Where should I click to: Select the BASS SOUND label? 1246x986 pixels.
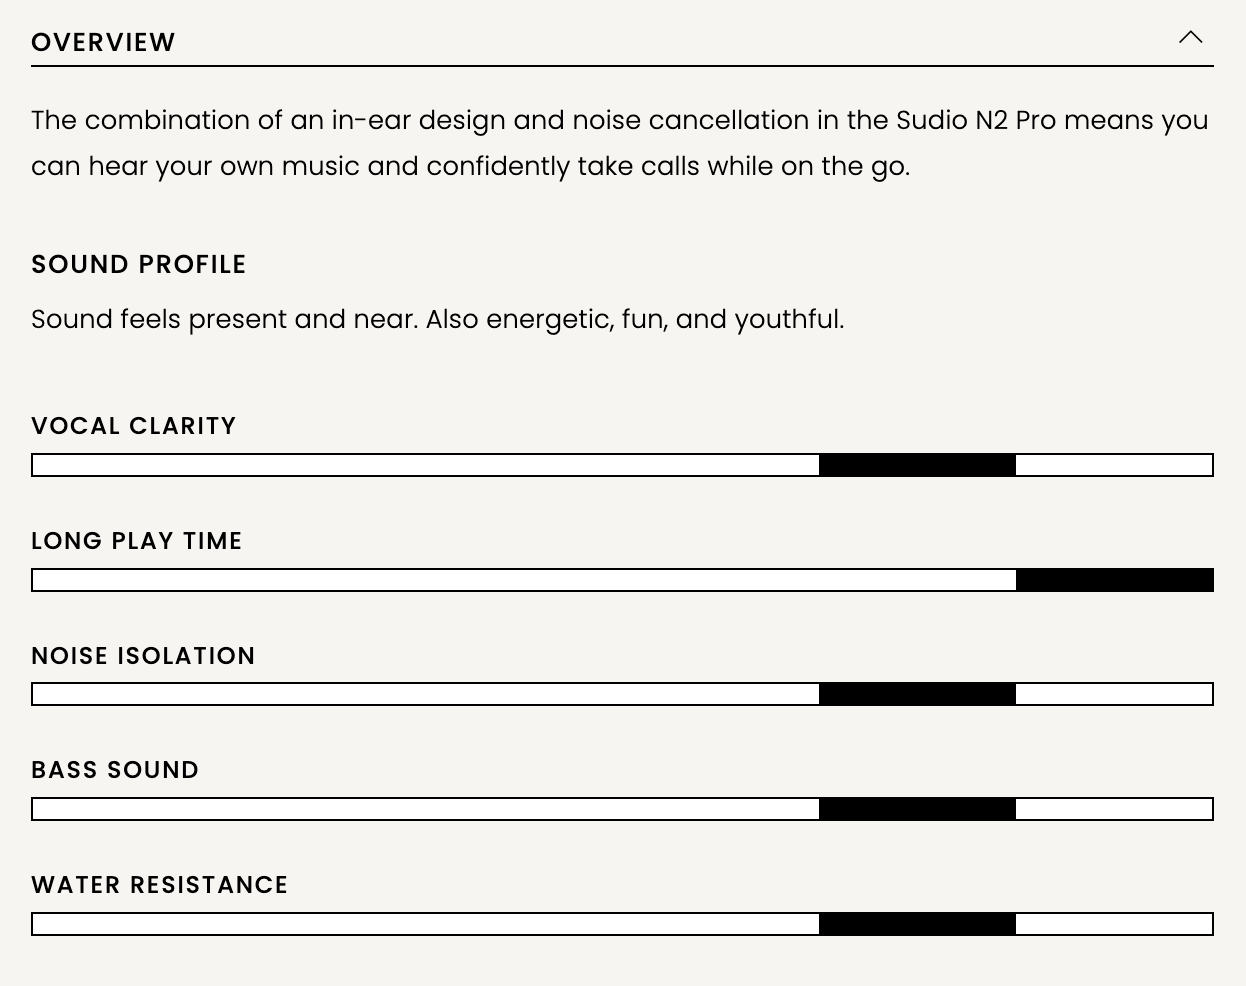coord(116,770)
